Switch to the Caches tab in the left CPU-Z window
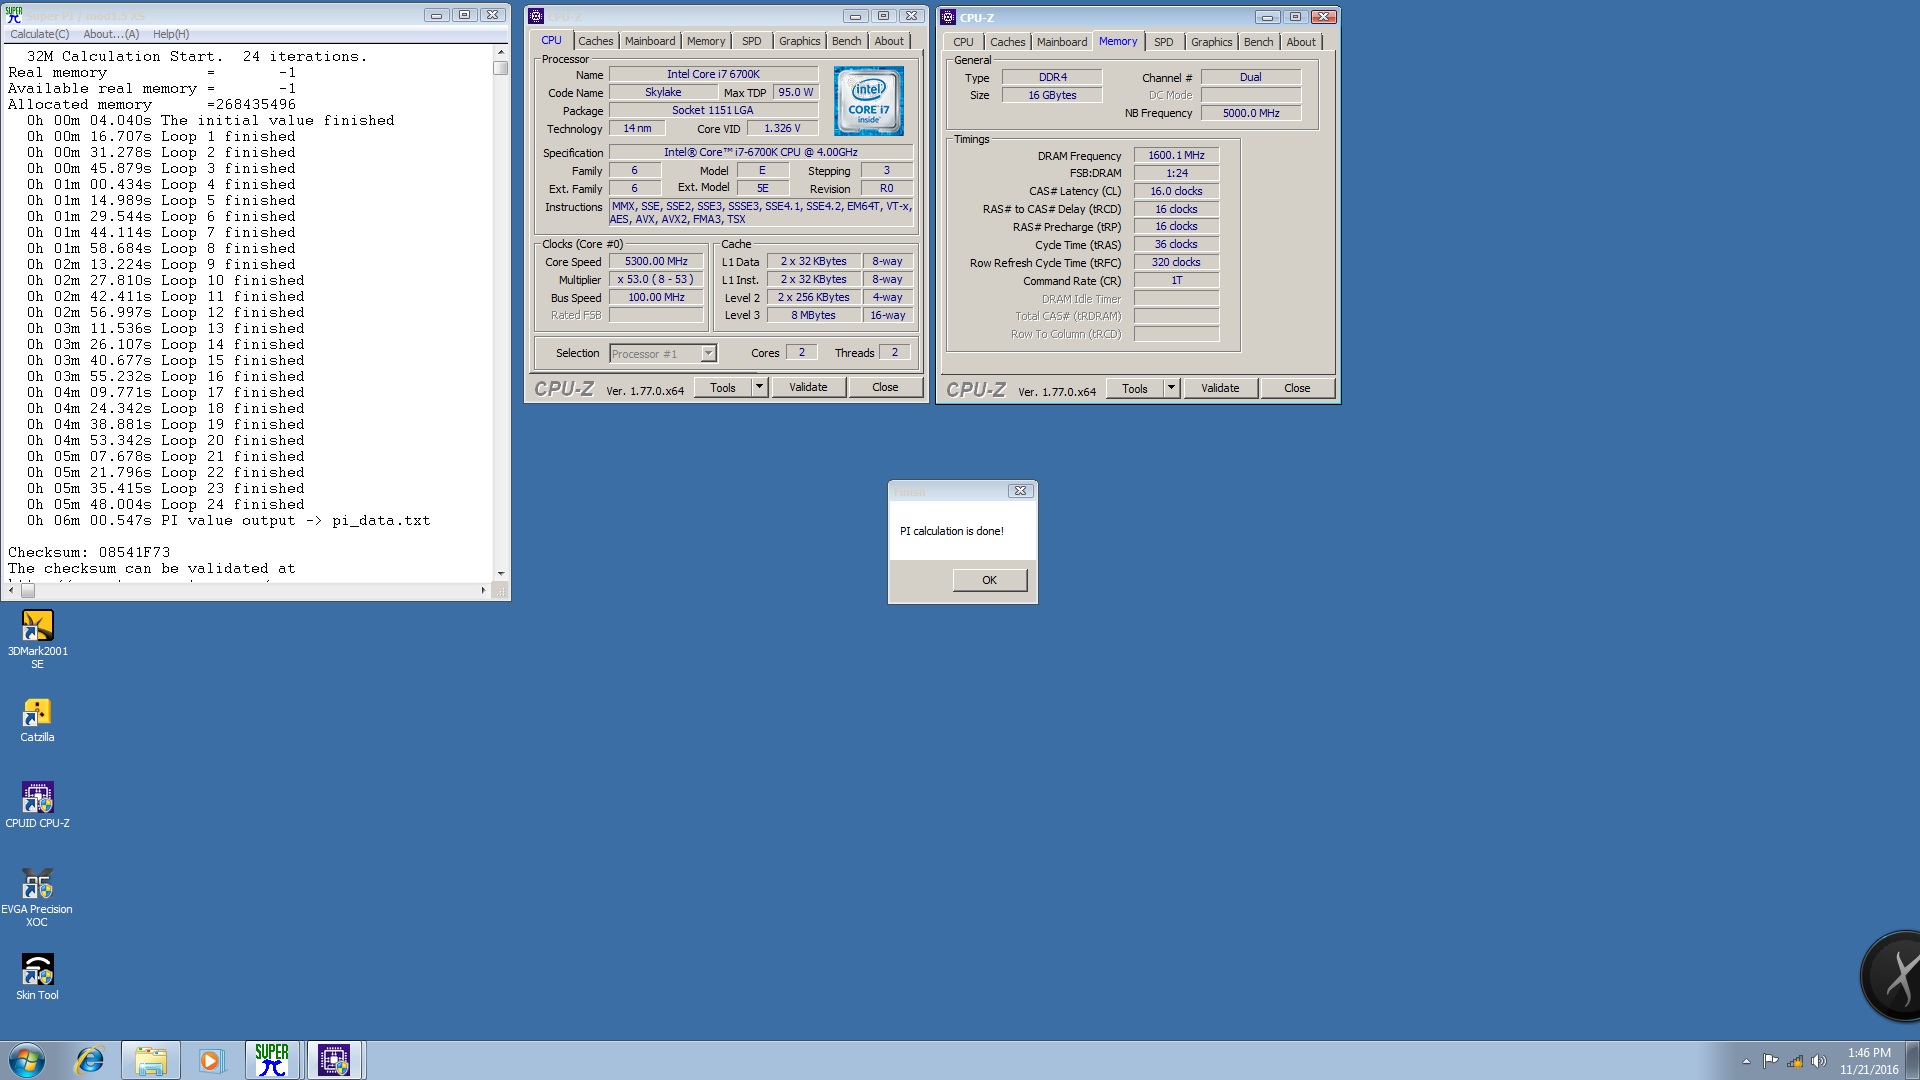1920x1080 pixels. pyautogui.click(x=596, y=41)
